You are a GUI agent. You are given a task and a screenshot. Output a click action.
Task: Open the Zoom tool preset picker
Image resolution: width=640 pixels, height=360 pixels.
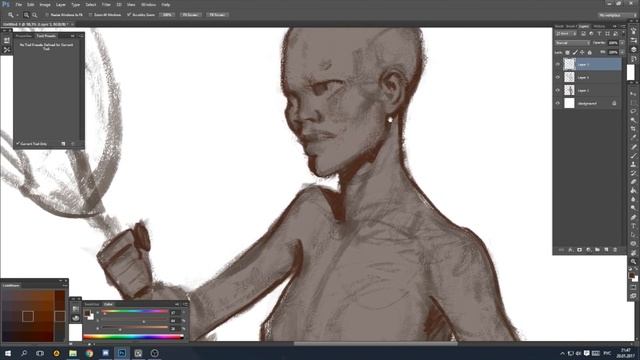(12, 15)
